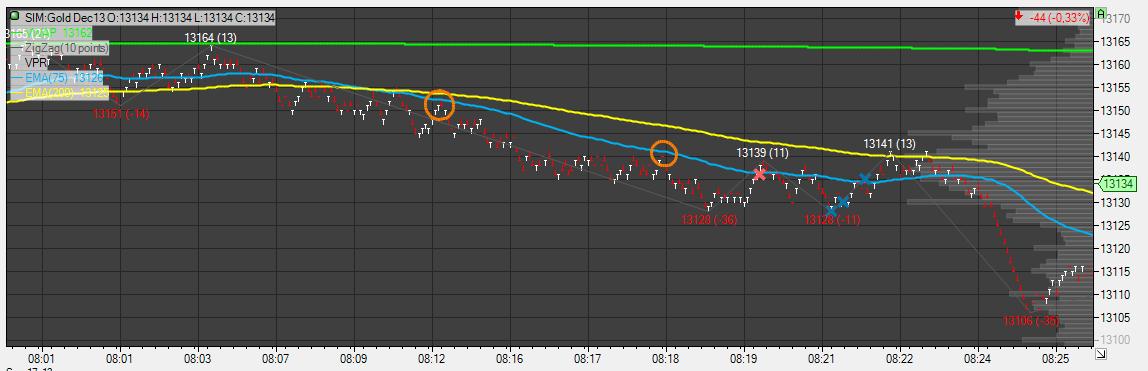The height and width of the screenshot is (371, 1148).
Task: Click the 08:24 time axis label
Action: pos(977,359)
